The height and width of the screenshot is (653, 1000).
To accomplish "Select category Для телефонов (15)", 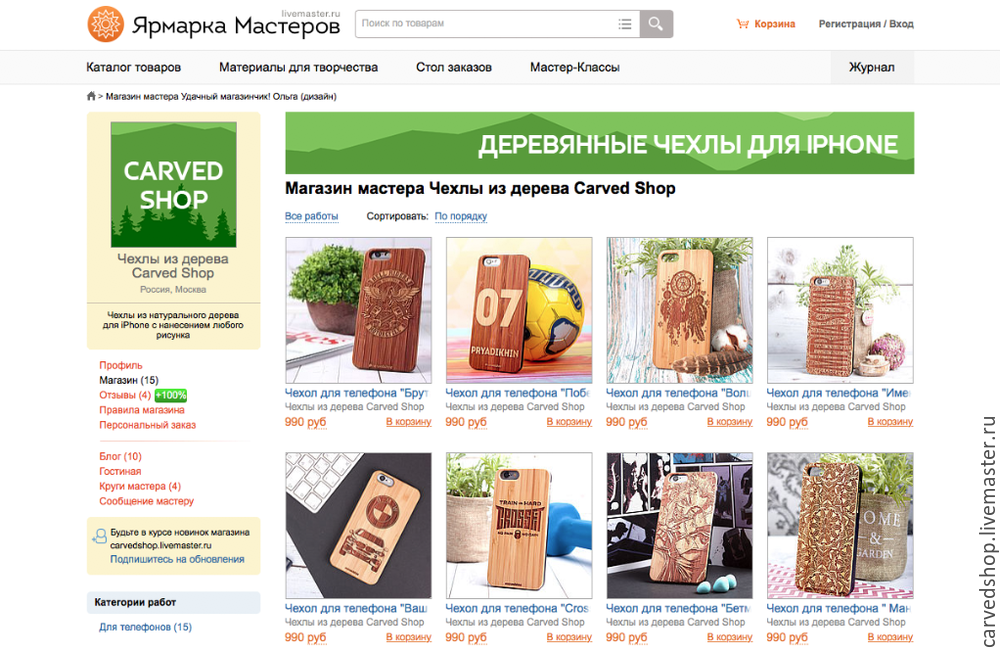I will click(x=145, y=627).
